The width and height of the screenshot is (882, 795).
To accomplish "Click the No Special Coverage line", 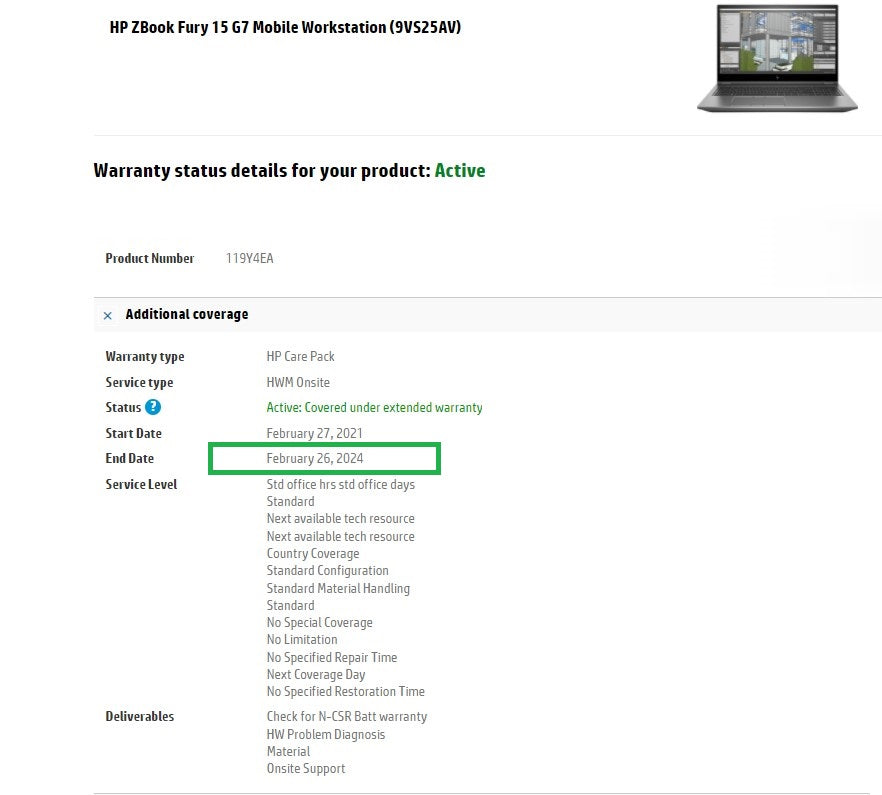I will click(320, 623).
